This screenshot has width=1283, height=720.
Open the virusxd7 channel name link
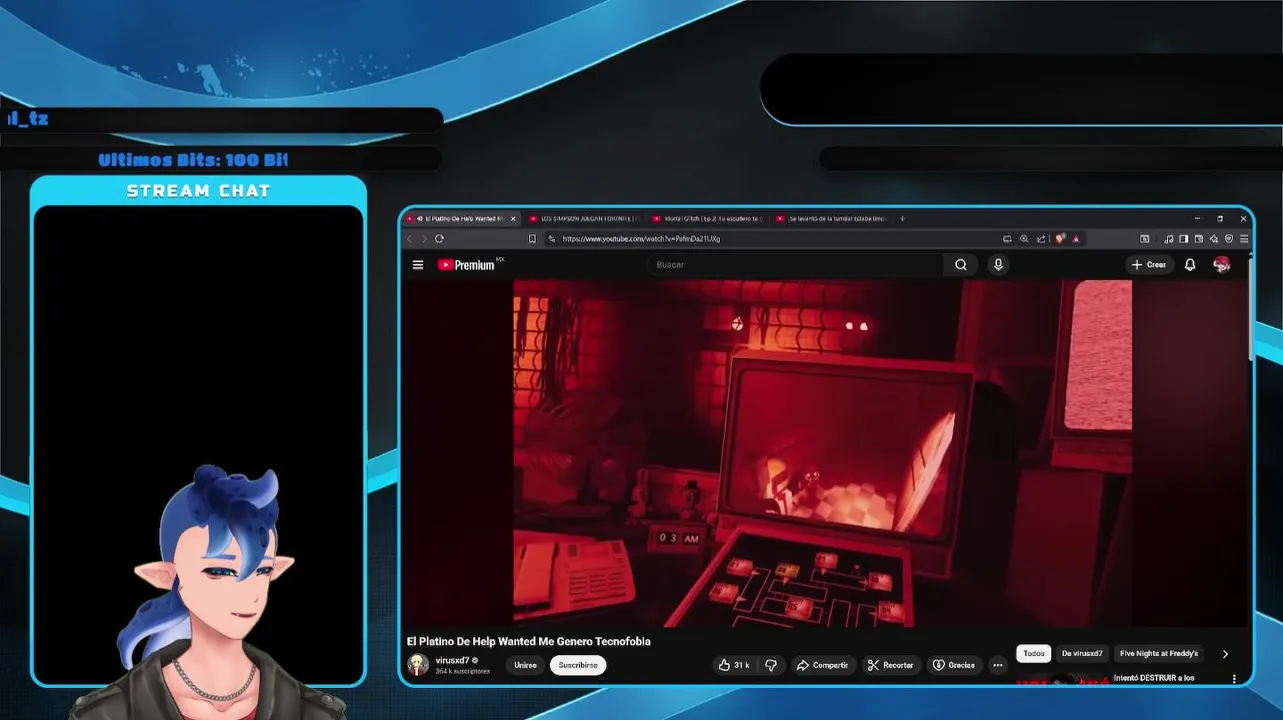[x=452, y=661]
